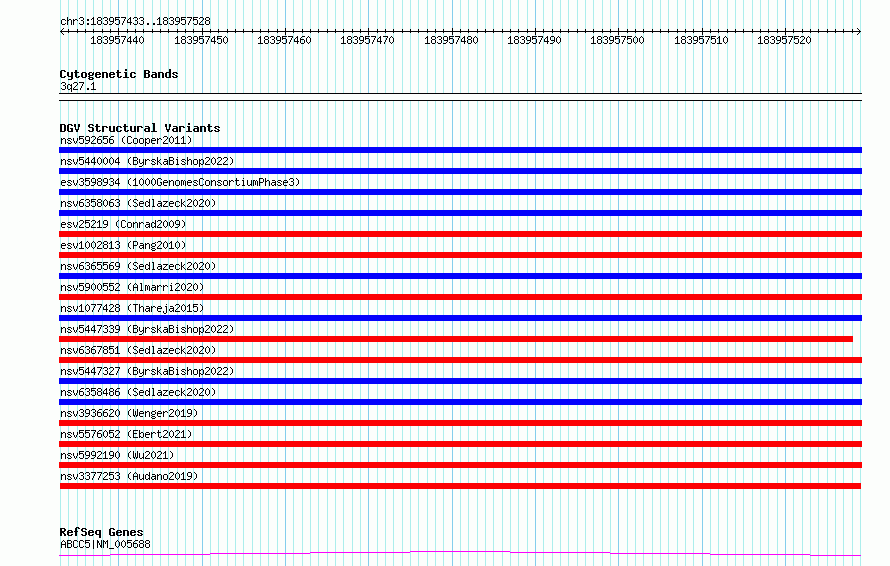
Task: Open nsv5447327 (ByrskaBishop2022) label
Action: click(x=147, y=371)
